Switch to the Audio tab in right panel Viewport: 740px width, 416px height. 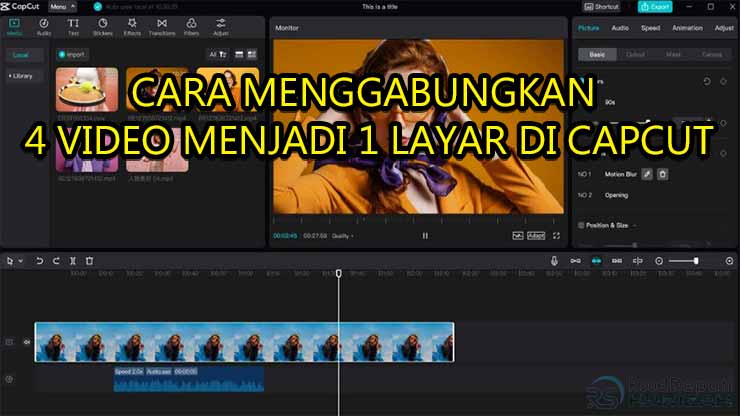pos(620,28)
